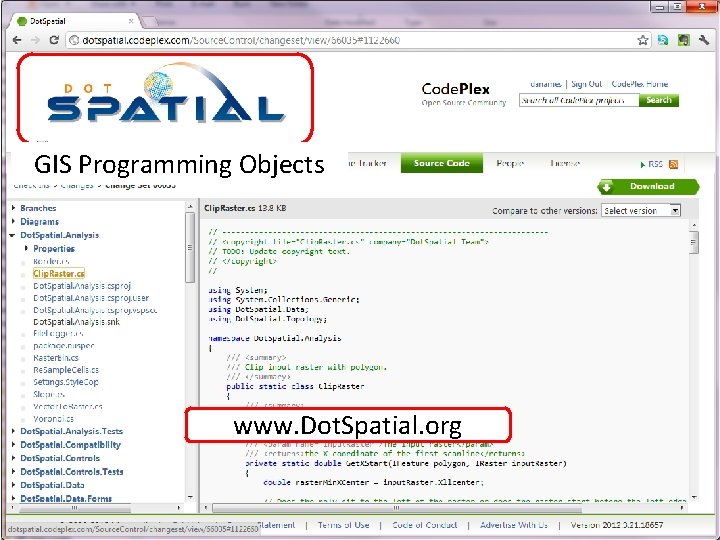Open Voronoi.cs file

point(53,419)
